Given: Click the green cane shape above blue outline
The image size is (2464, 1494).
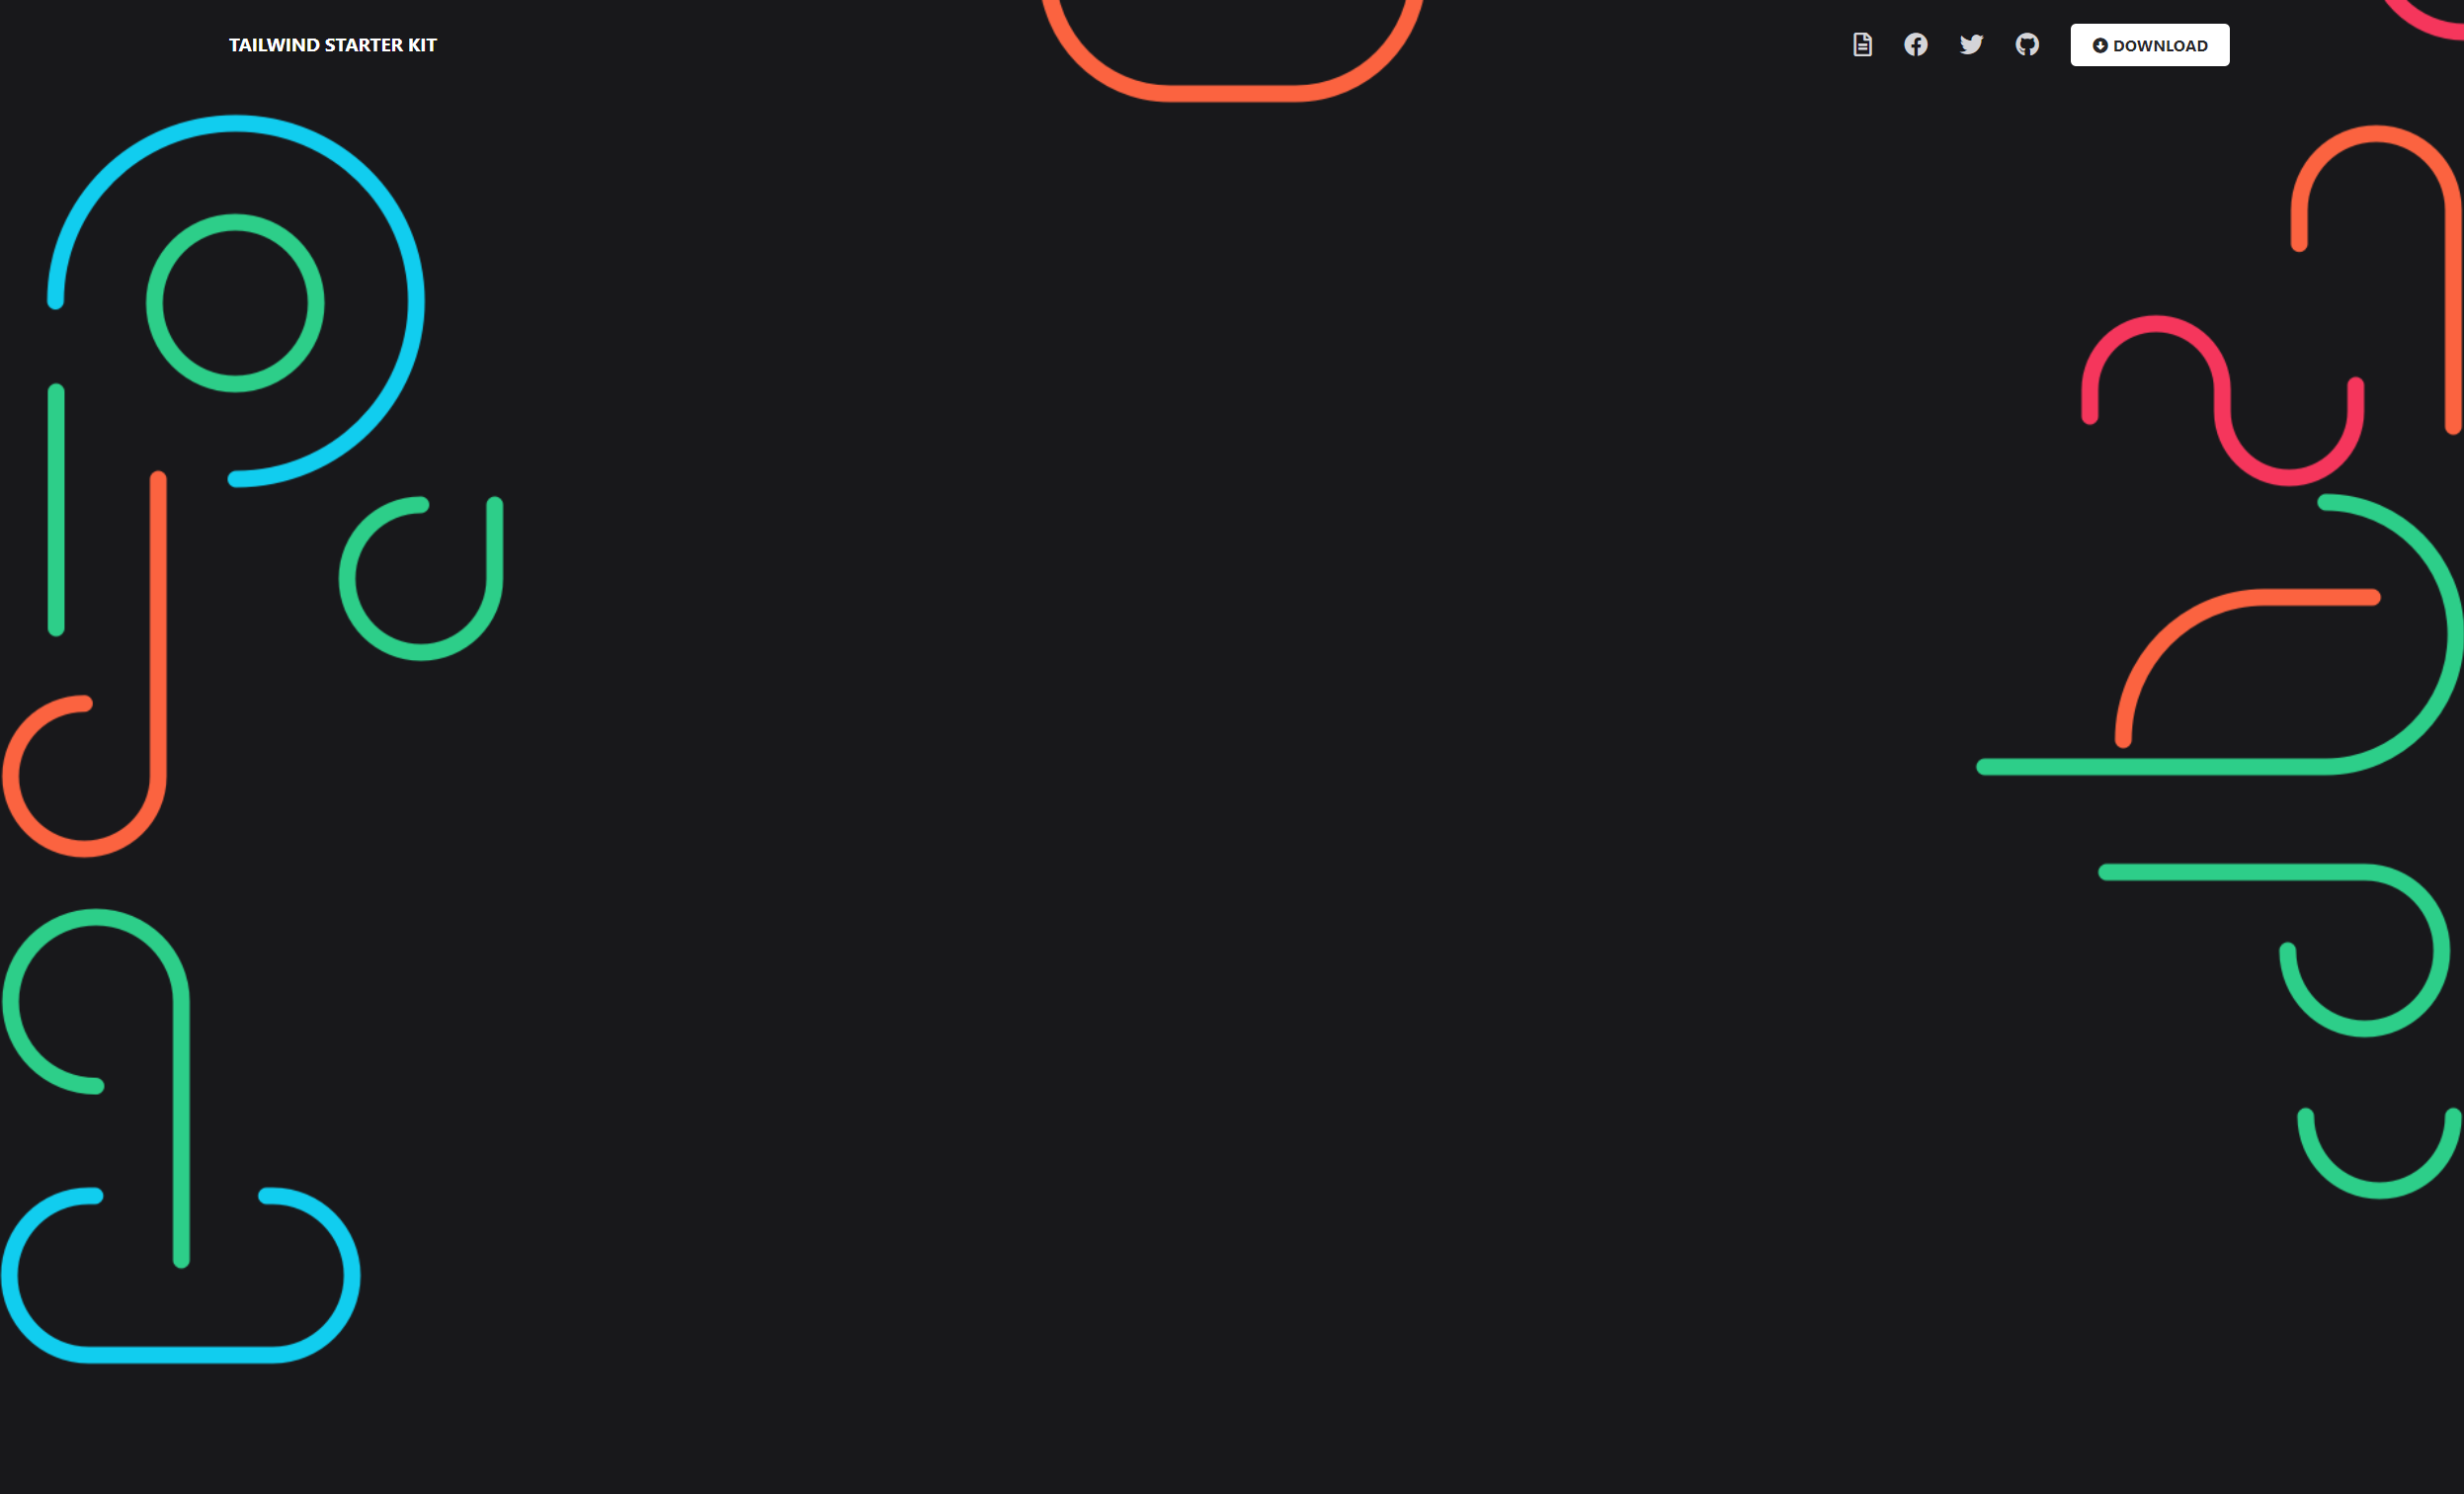Looking at the screenshot, I should [x=96, y=1088].
